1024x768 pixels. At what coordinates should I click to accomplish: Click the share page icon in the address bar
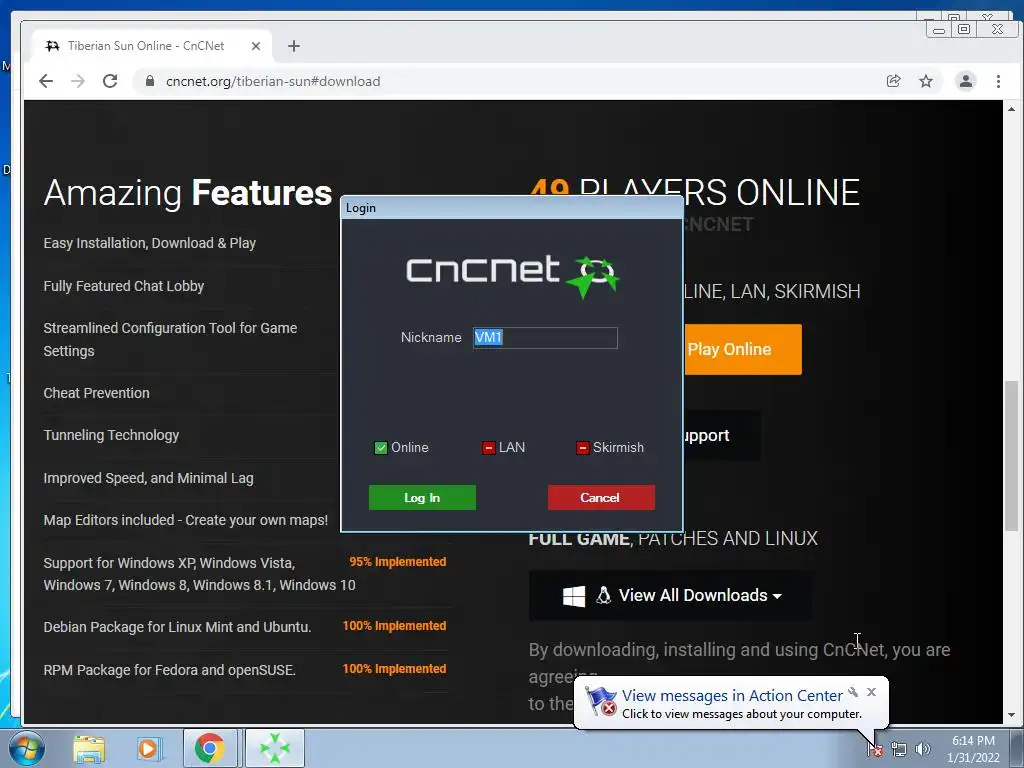pos(893,81)
